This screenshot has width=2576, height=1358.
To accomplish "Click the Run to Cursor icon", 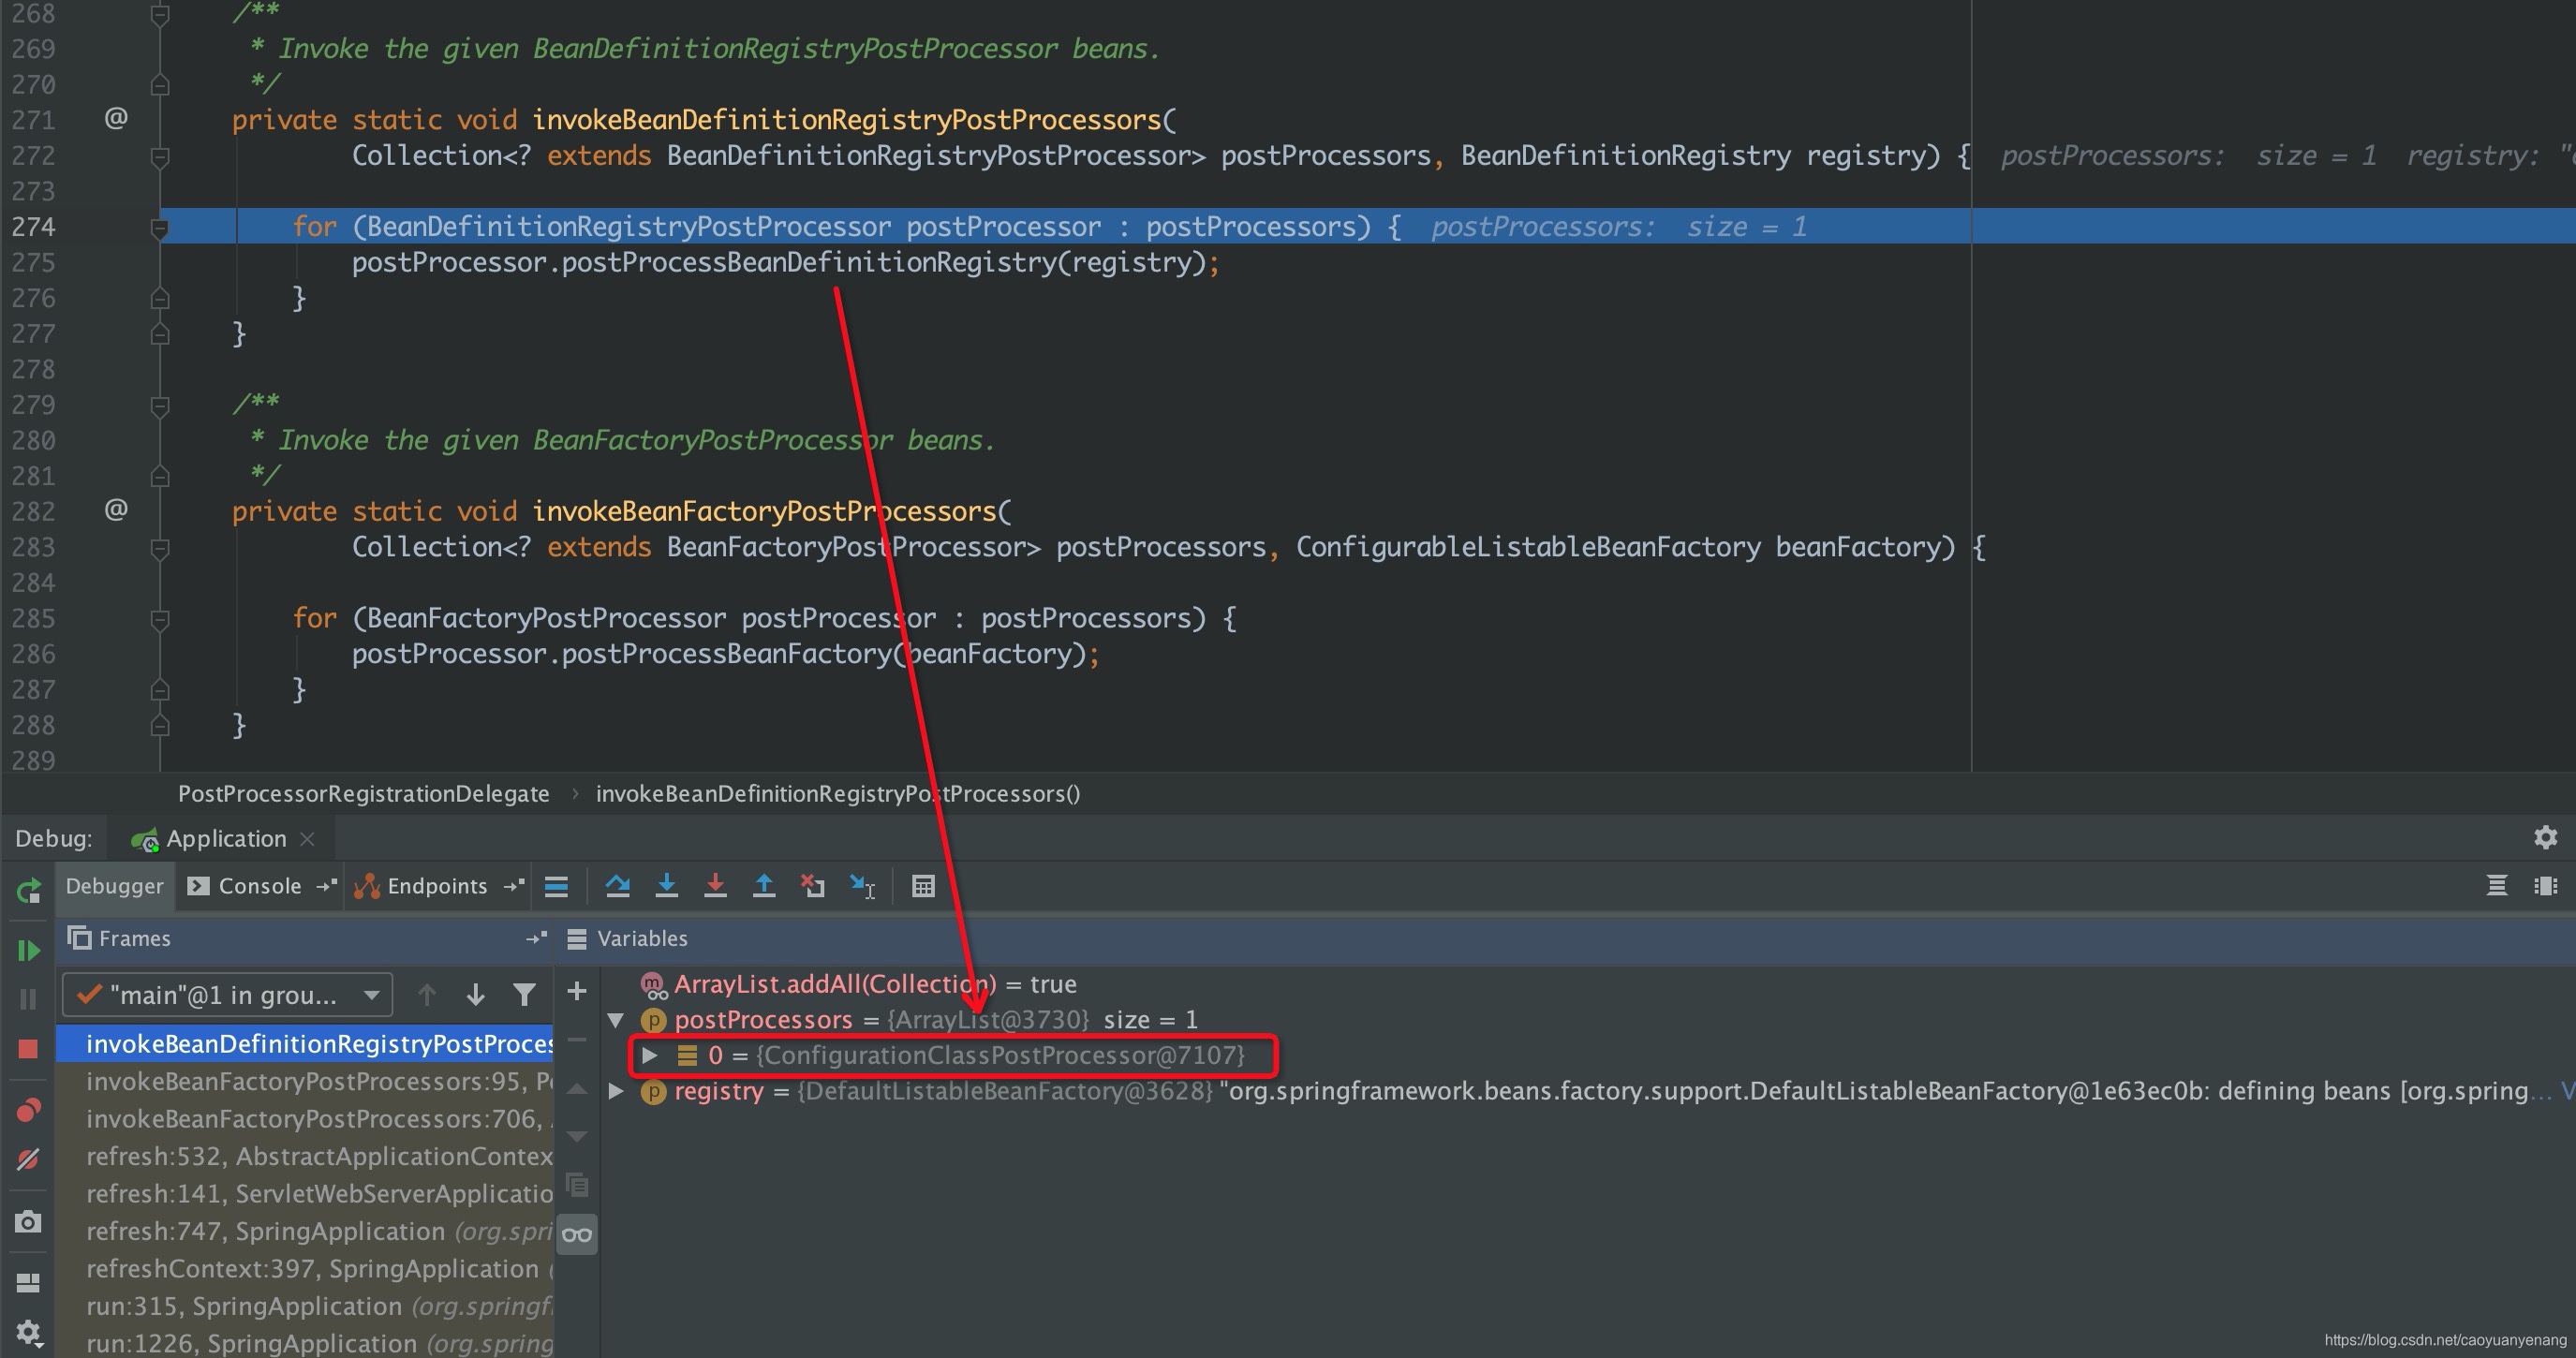I will coord(869,888).
